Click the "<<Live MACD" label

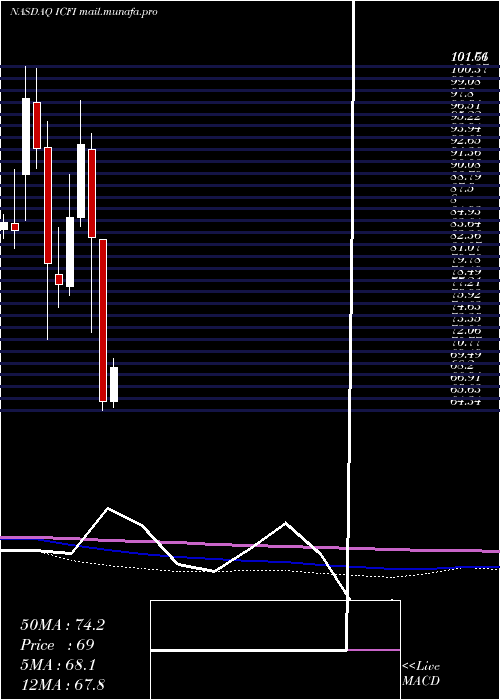click(421, 674)
